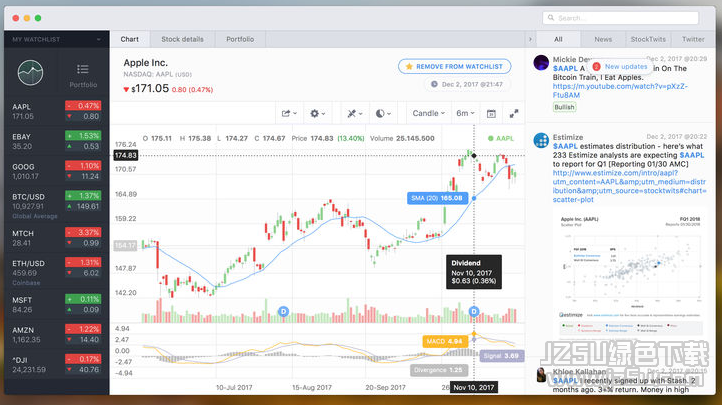Click the clock timestamp Dec 2, 2017 @21:47
722x405 pixels.
pyautogui.click(x=467, y=84)
